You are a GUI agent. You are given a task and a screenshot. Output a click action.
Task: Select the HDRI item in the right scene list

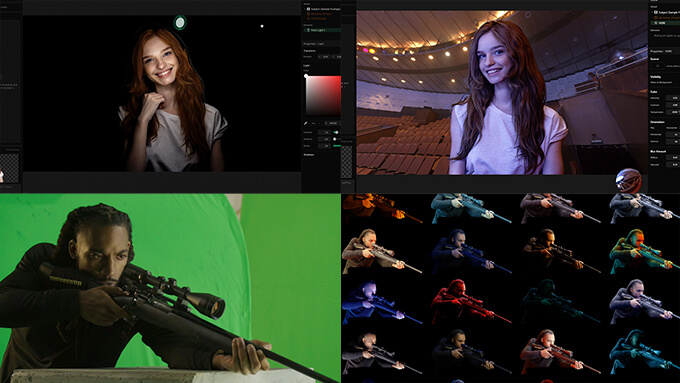pos(664,23)
